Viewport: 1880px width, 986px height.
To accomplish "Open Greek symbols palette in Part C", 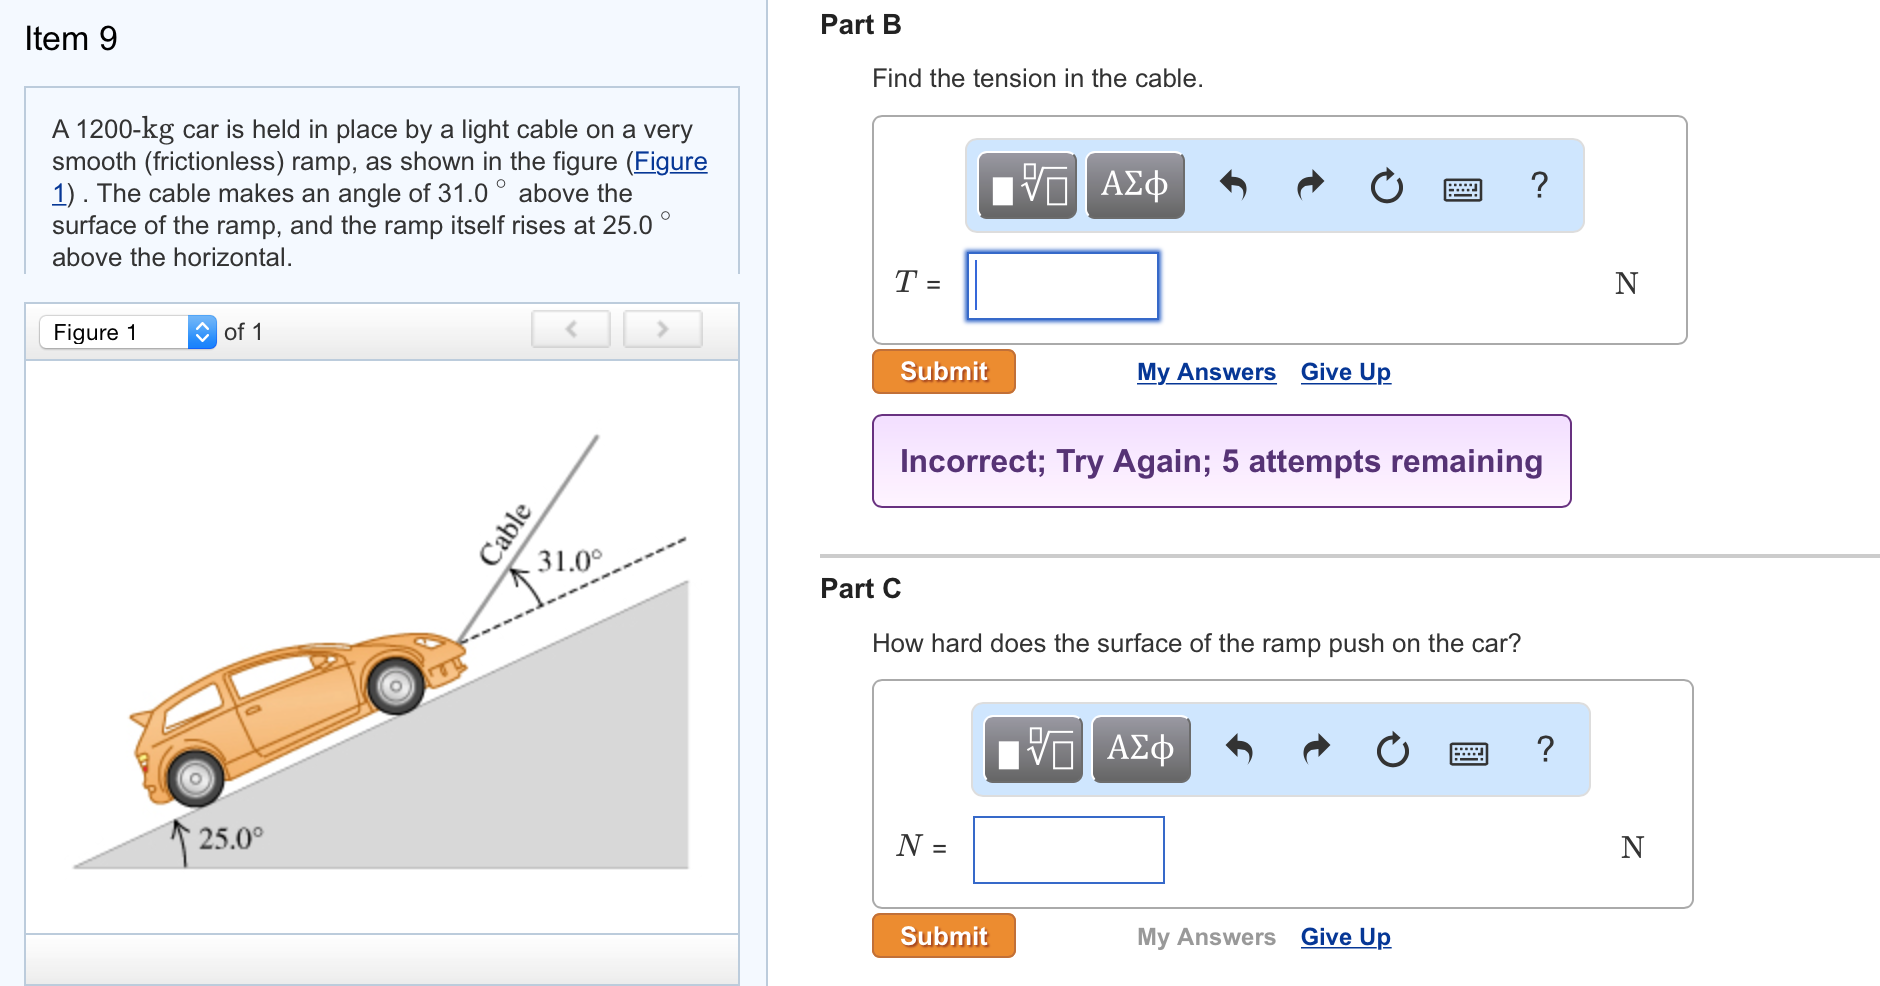I will pos(1141,750).
